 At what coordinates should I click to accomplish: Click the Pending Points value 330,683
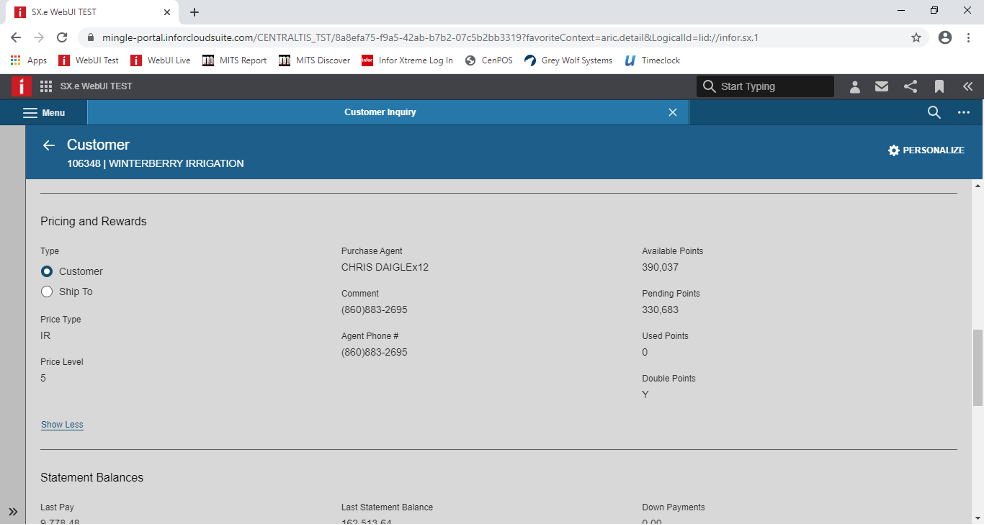[x=660, y=310]
